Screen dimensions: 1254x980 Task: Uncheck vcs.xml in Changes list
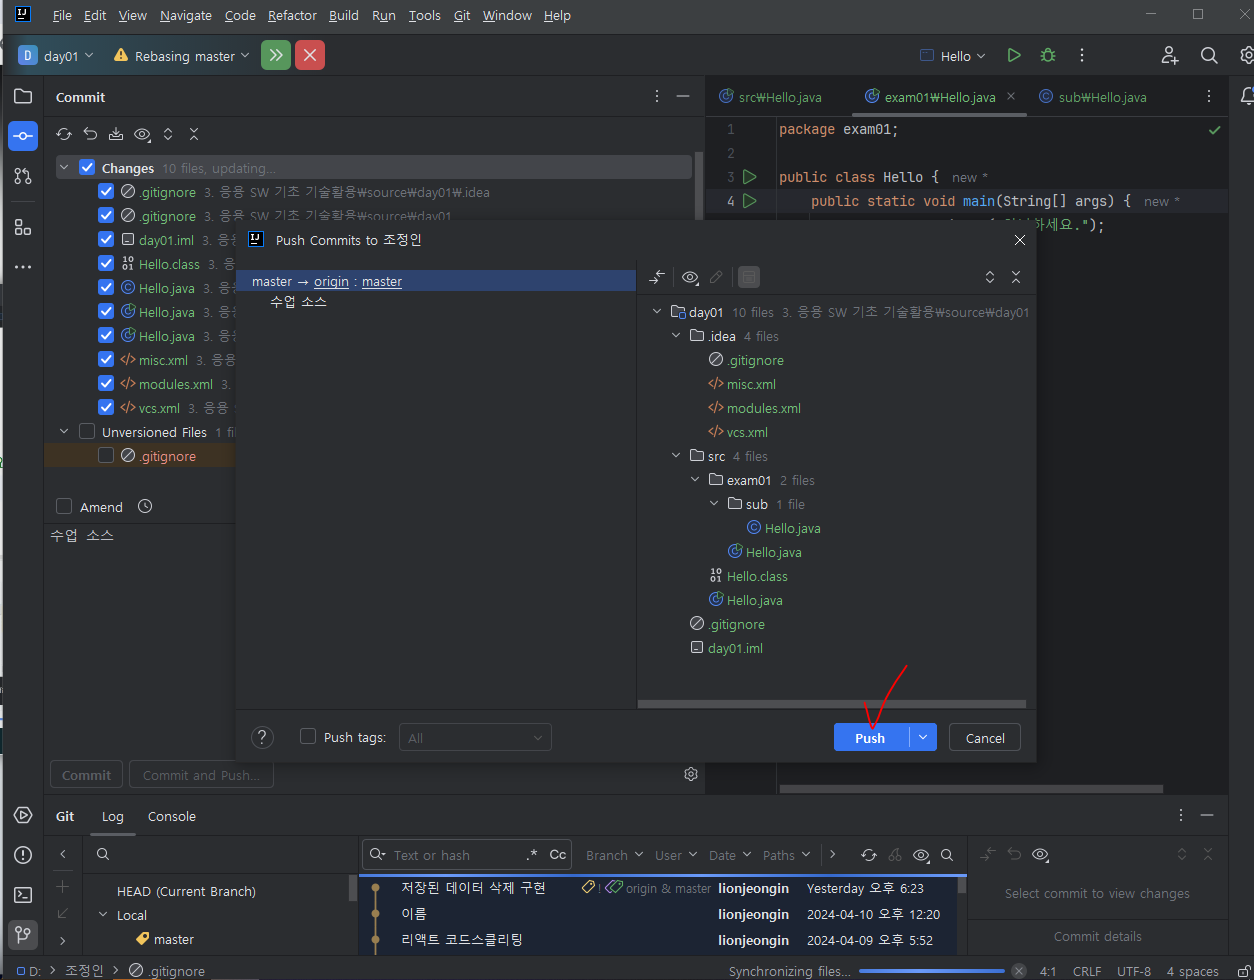click(106, 408)
